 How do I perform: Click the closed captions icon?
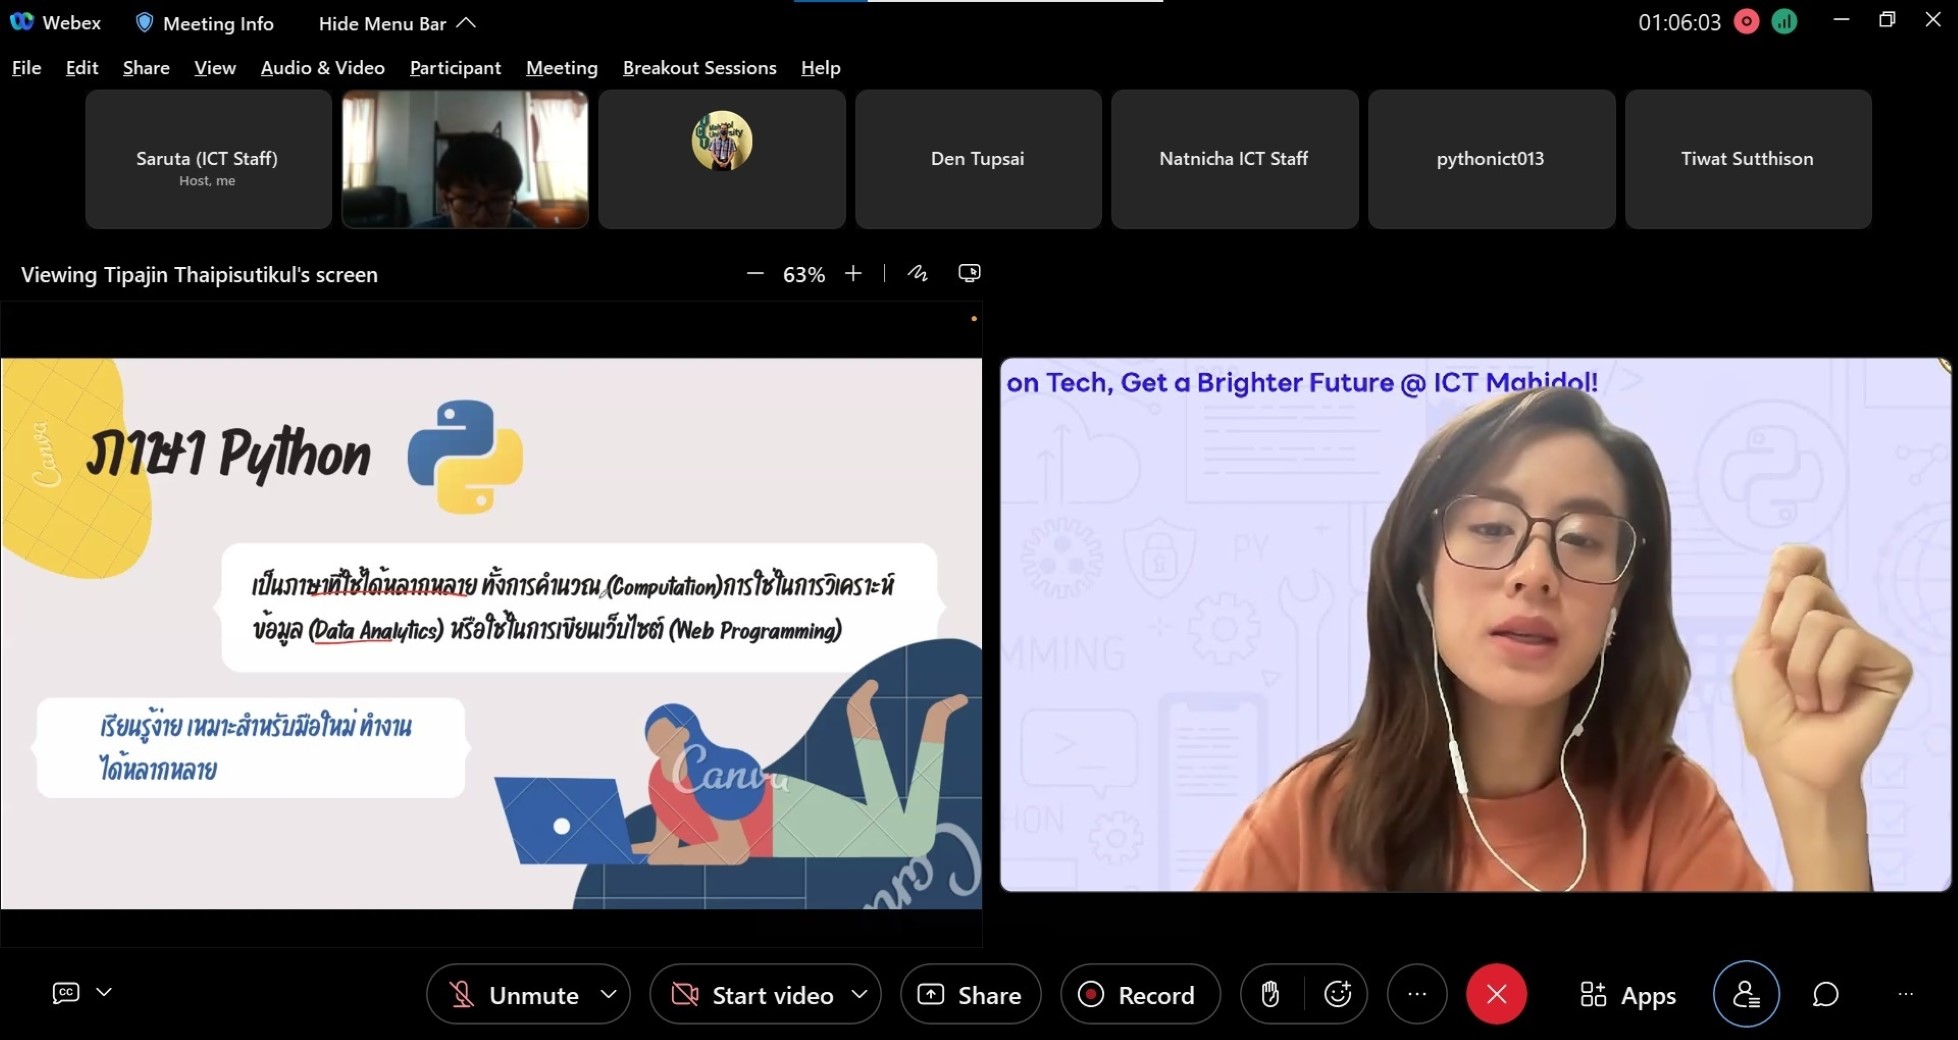tap(66, 992)
